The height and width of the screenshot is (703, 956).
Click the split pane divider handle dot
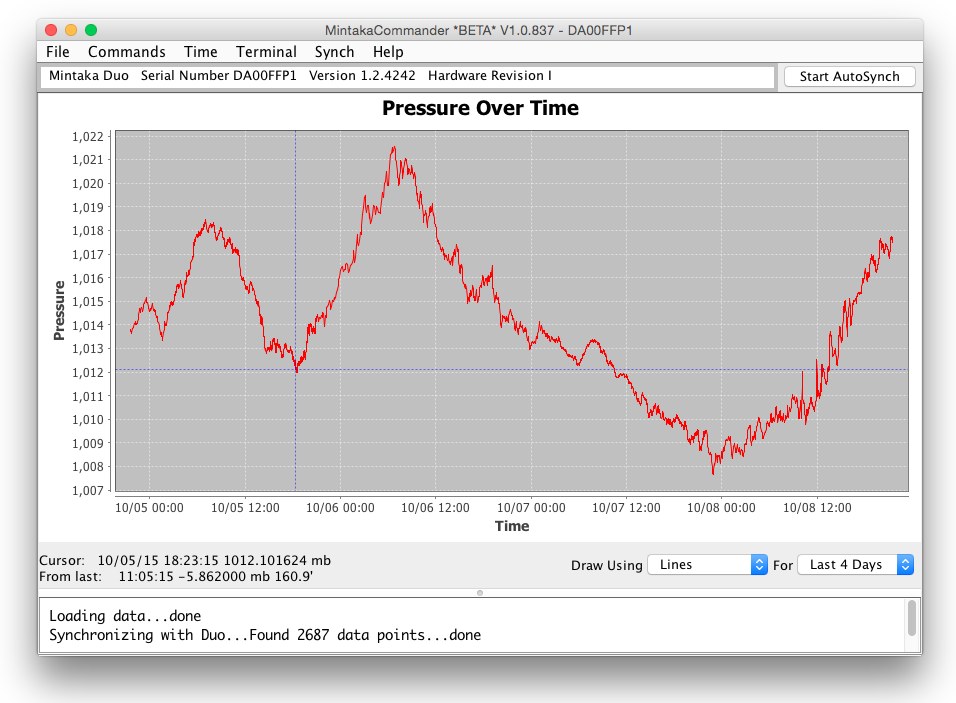pos(480,593)
